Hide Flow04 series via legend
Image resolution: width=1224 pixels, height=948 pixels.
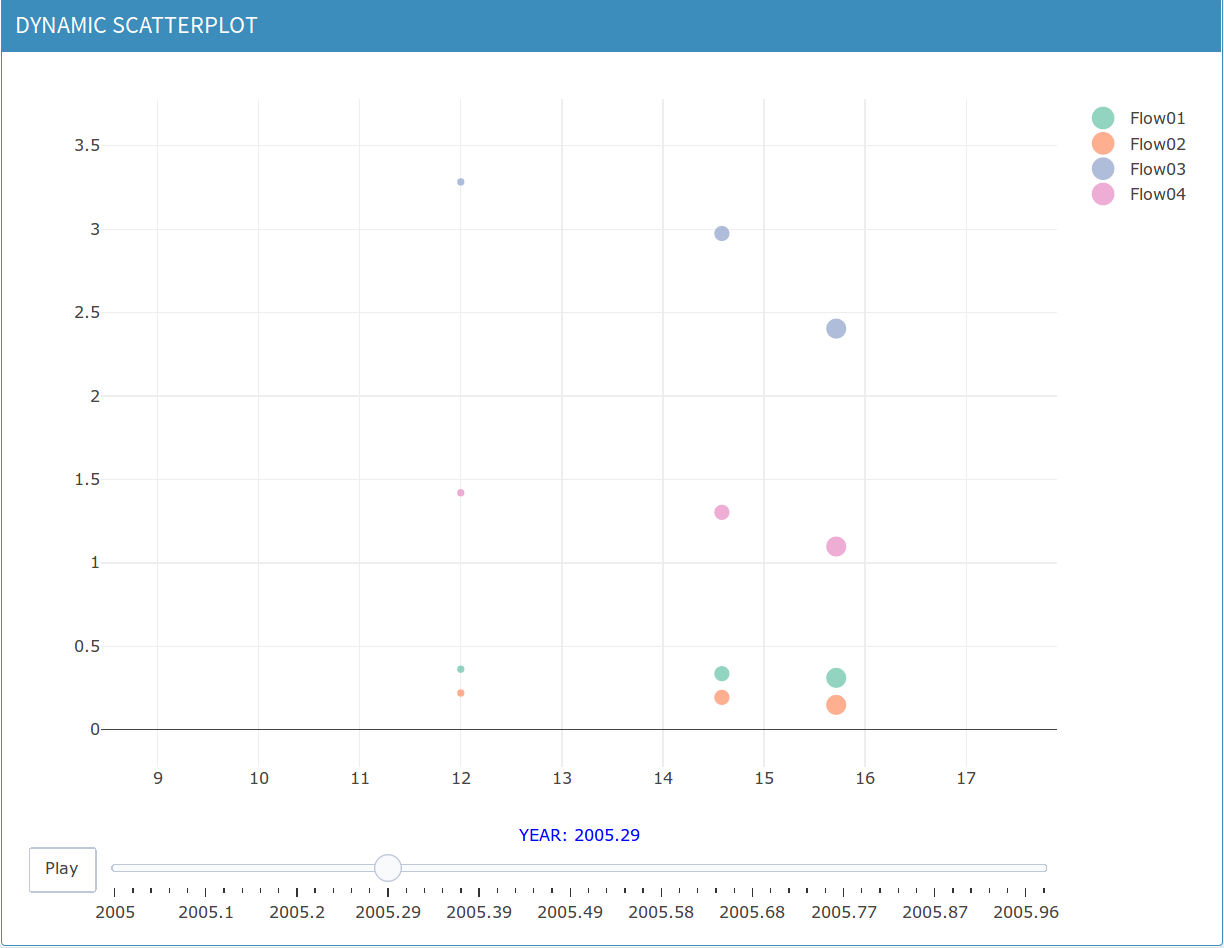pos(1157,194)
